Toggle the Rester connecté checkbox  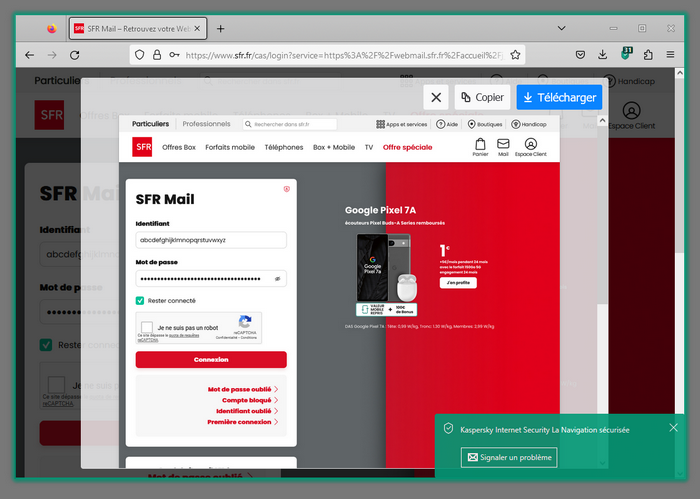140,300
